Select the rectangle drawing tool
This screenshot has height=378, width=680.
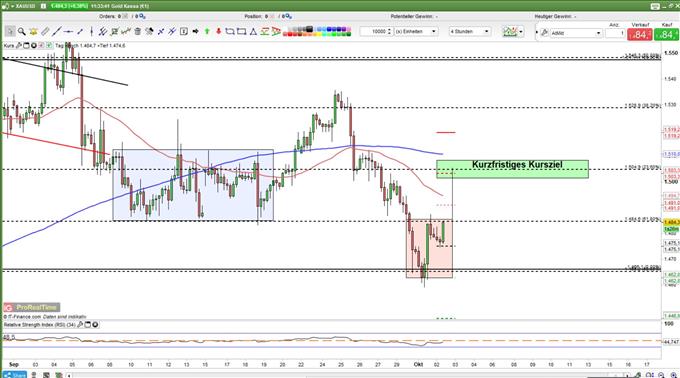pyautogui.click(x=242, y=31)
